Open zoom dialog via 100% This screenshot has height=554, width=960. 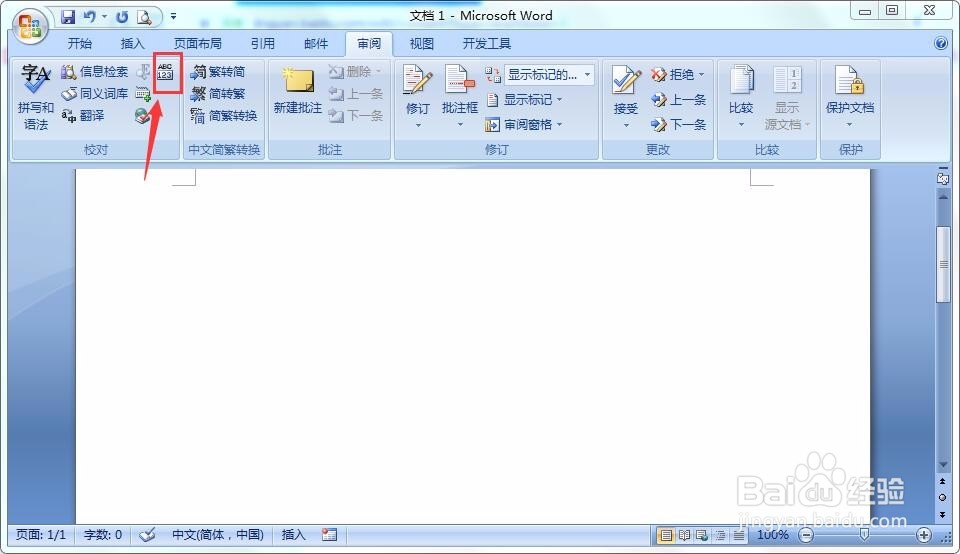[x=773, y=535]
